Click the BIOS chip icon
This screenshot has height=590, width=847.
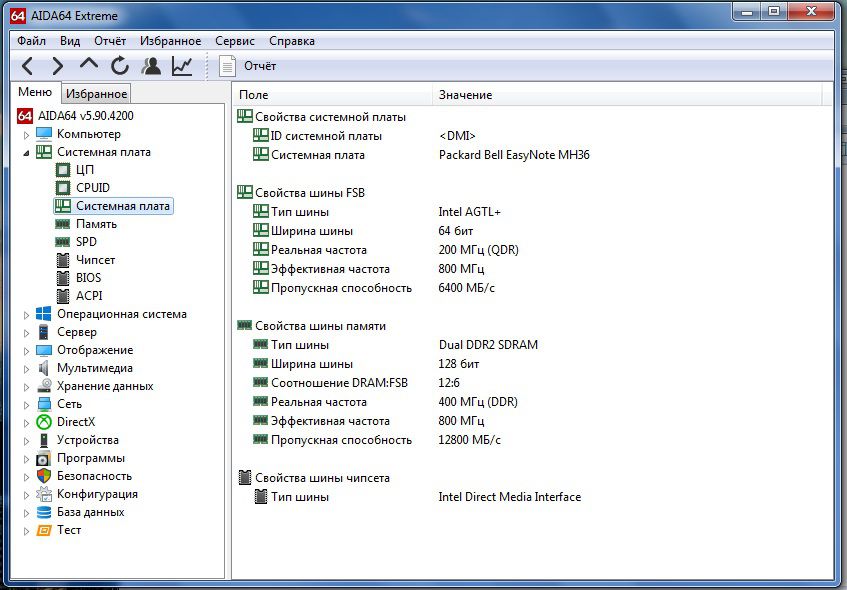point(63,278)
